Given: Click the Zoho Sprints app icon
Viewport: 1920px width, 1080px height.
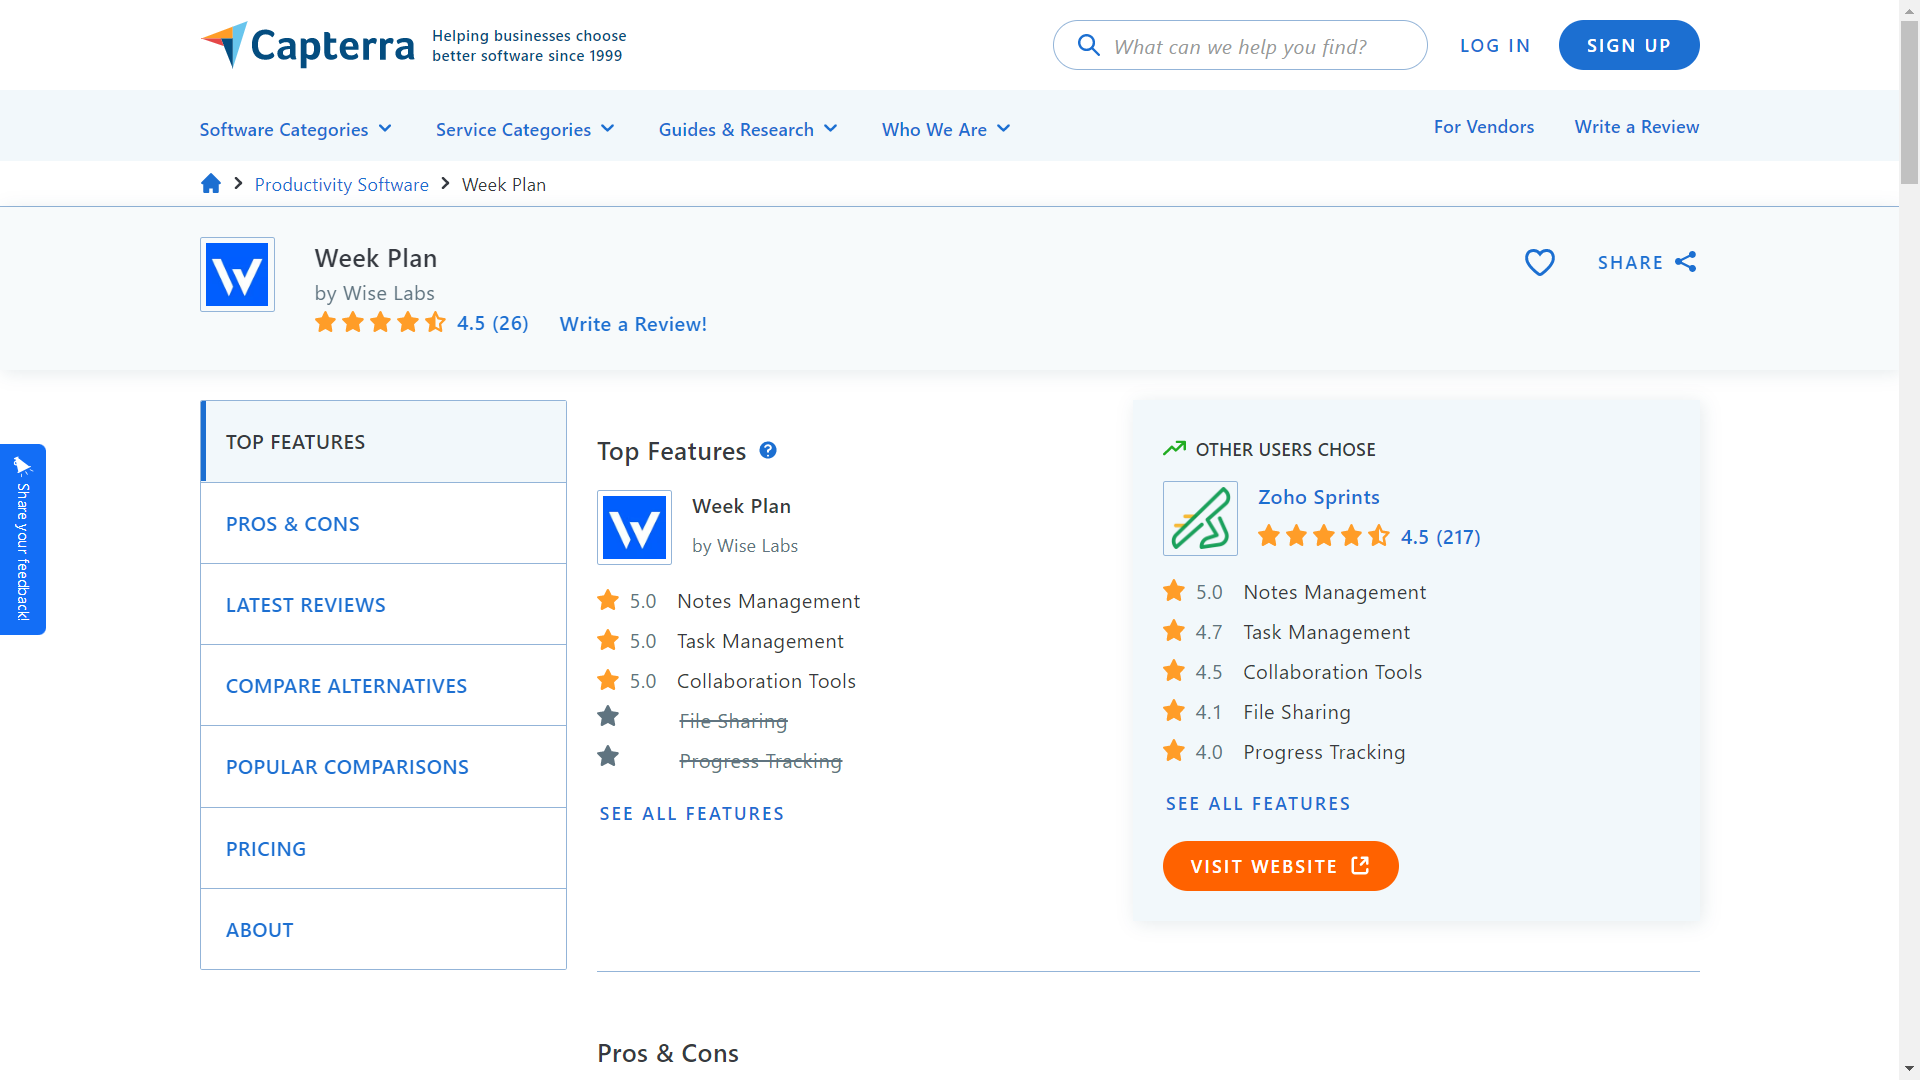Looking at the screenshot, I should coord(1200,517).
